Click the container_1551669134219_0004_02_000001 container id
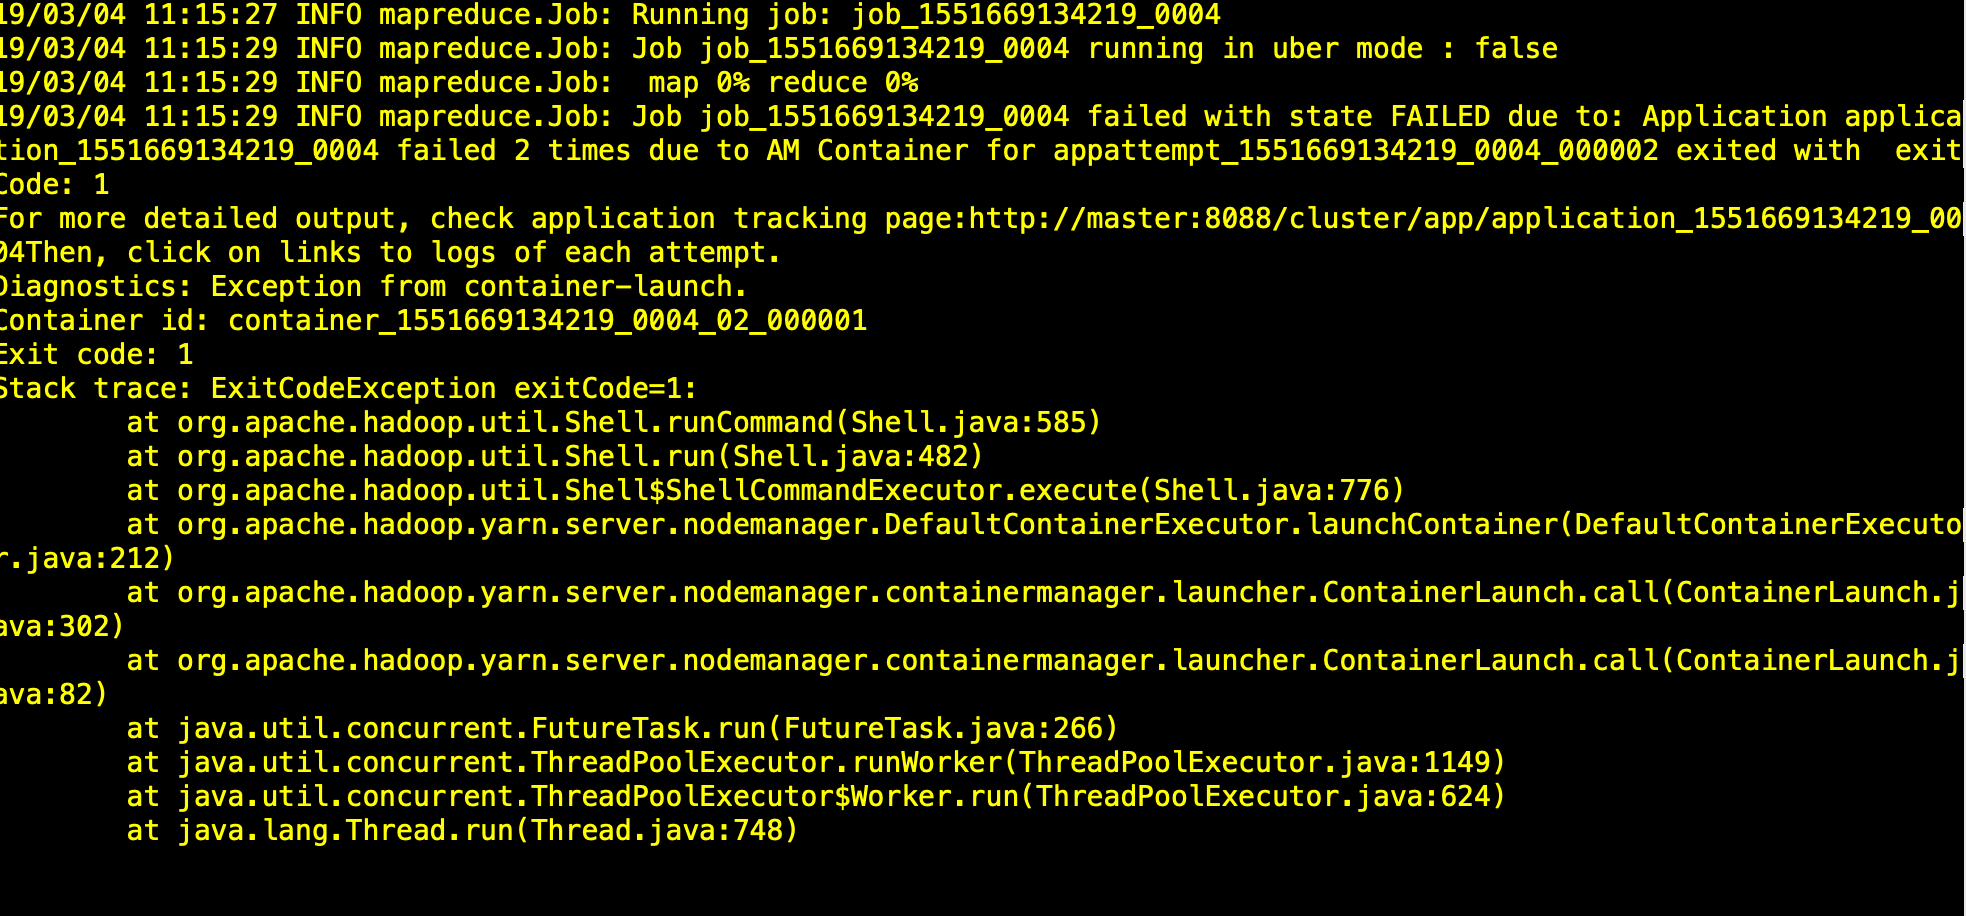1966x916 pixels. pos(547,321)
